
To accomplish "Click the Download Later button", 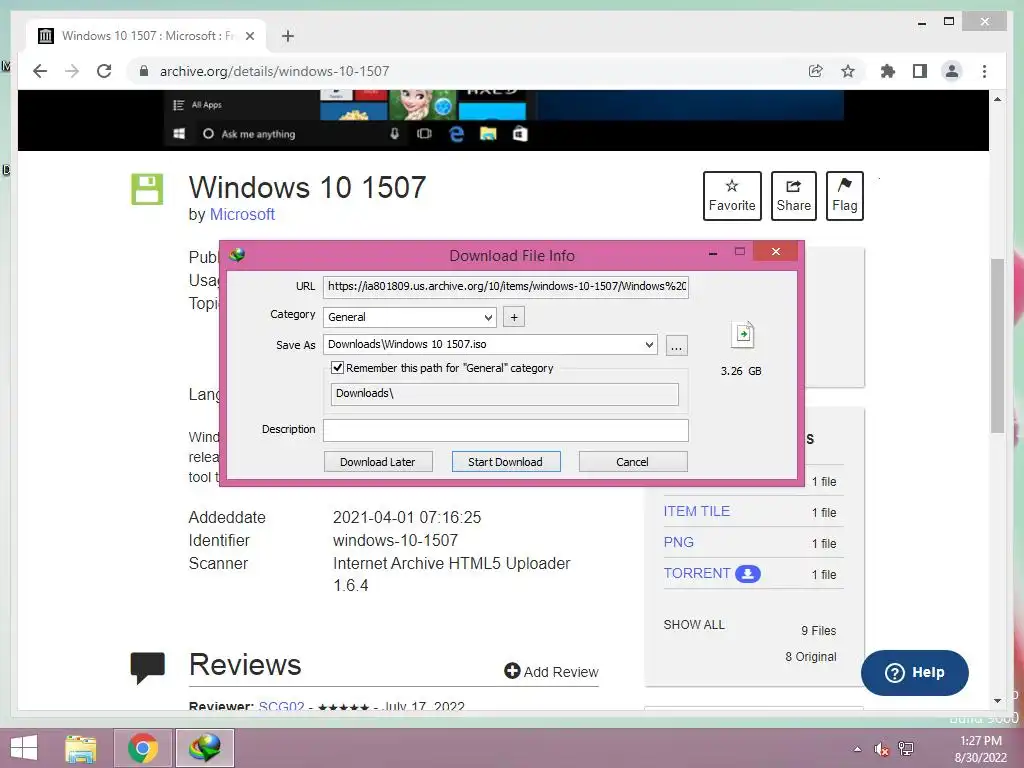I will [x=378, y=462].
